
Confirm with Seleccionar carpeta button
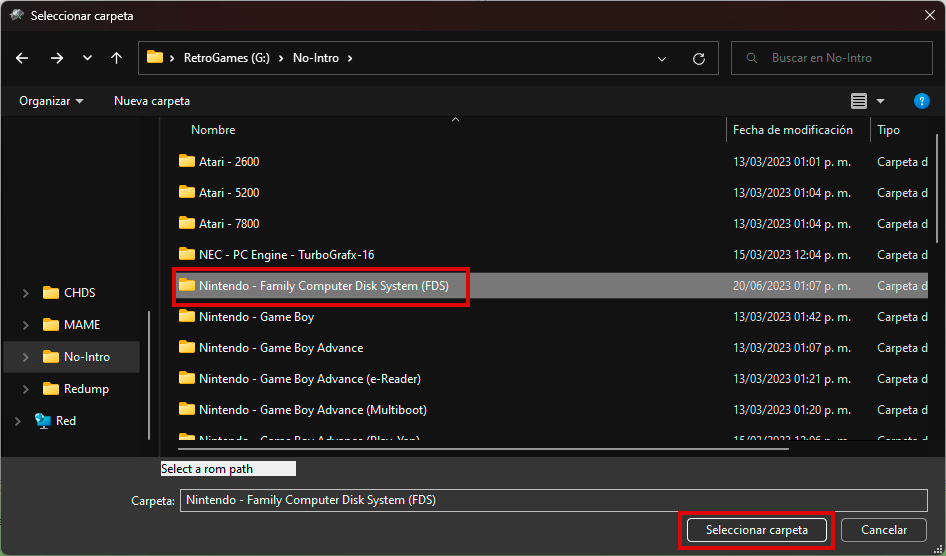[x=757, y=530]
